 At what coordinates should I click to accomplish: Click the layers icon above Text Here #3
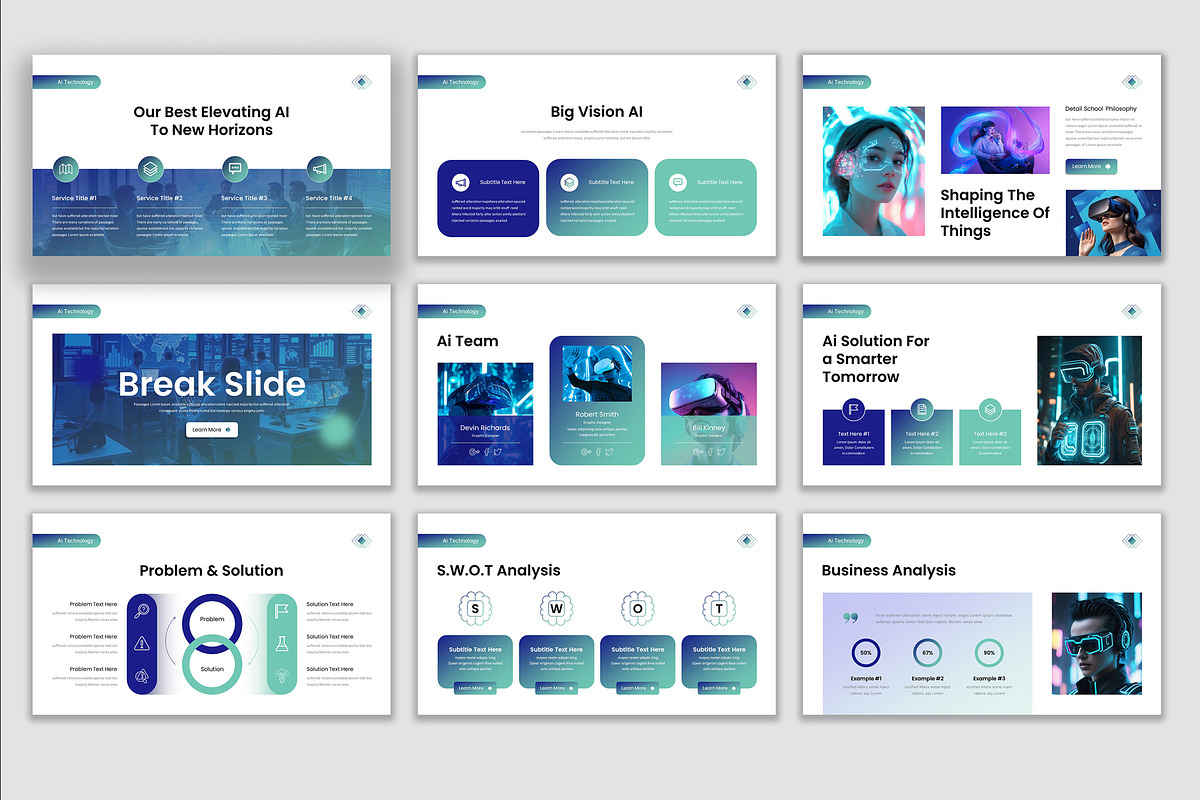(x=990, y=409)
